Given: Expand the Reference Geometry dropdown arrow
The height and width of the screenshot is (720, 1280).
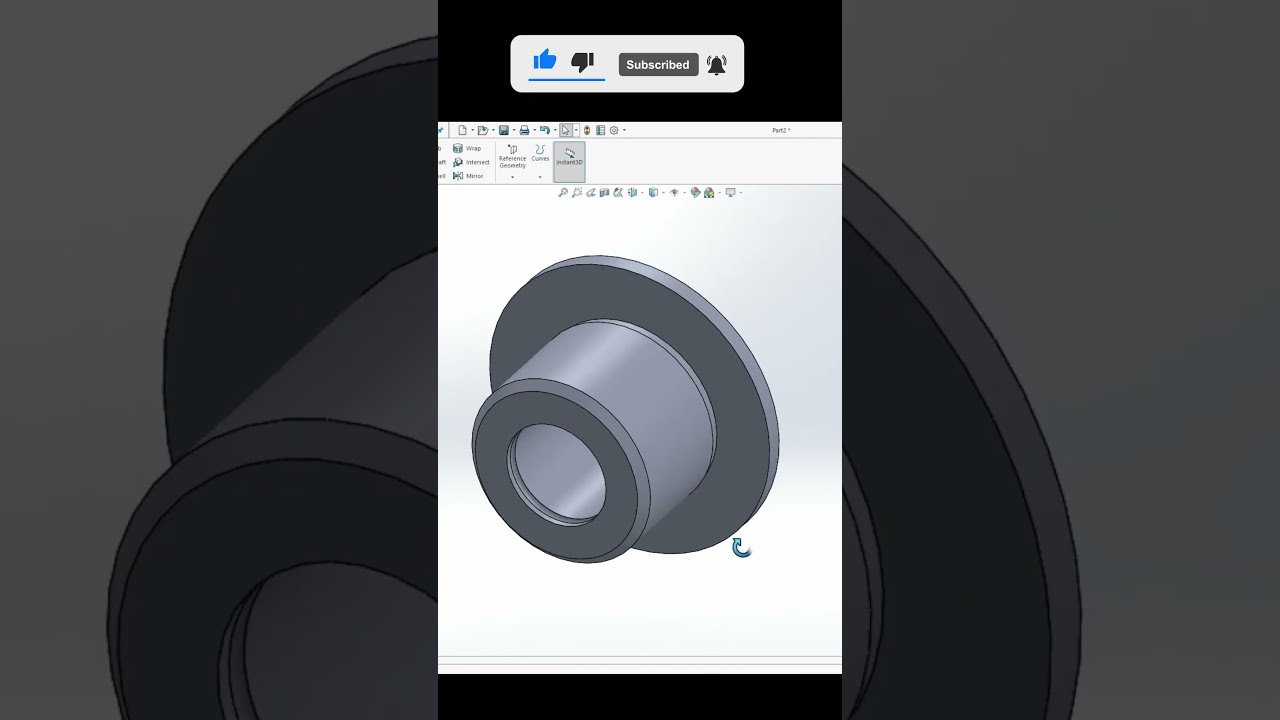Looking at the screenshot, I should pyautogui.click(x=512, y=177).
